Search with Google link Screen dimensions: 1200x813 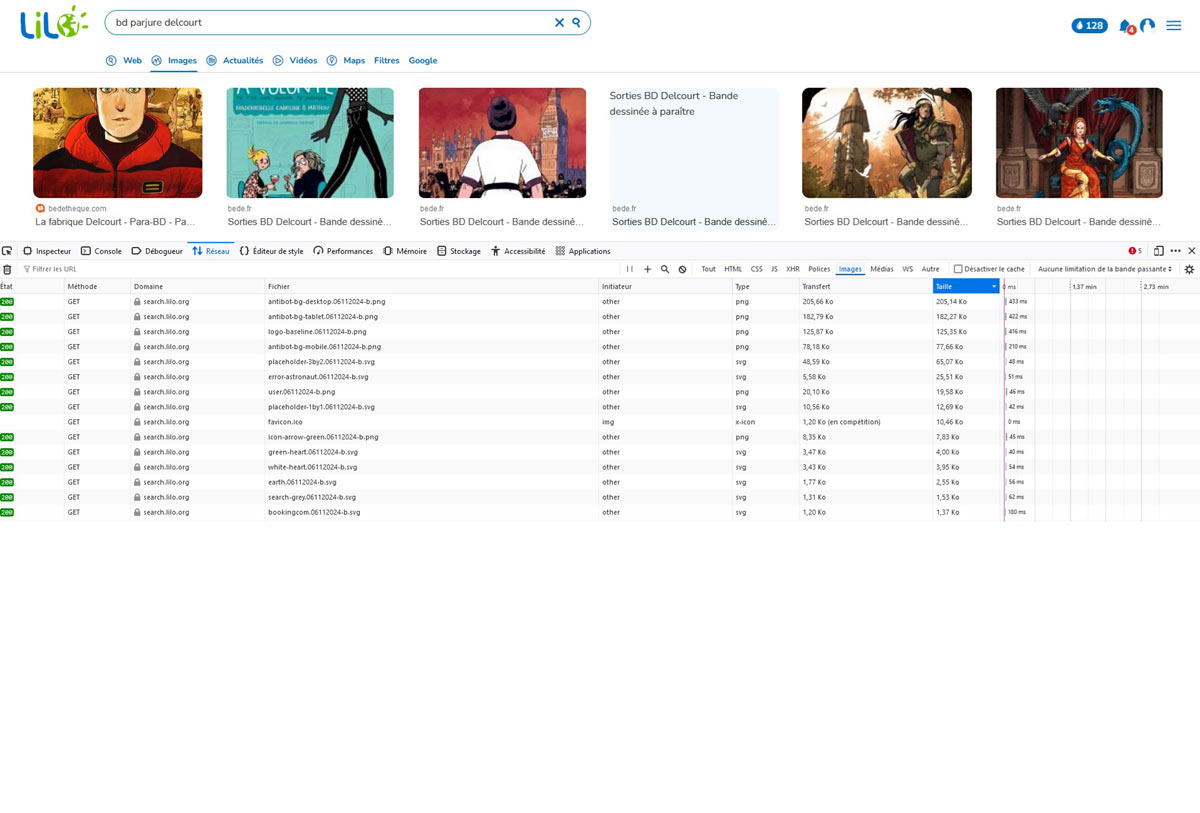423,61
